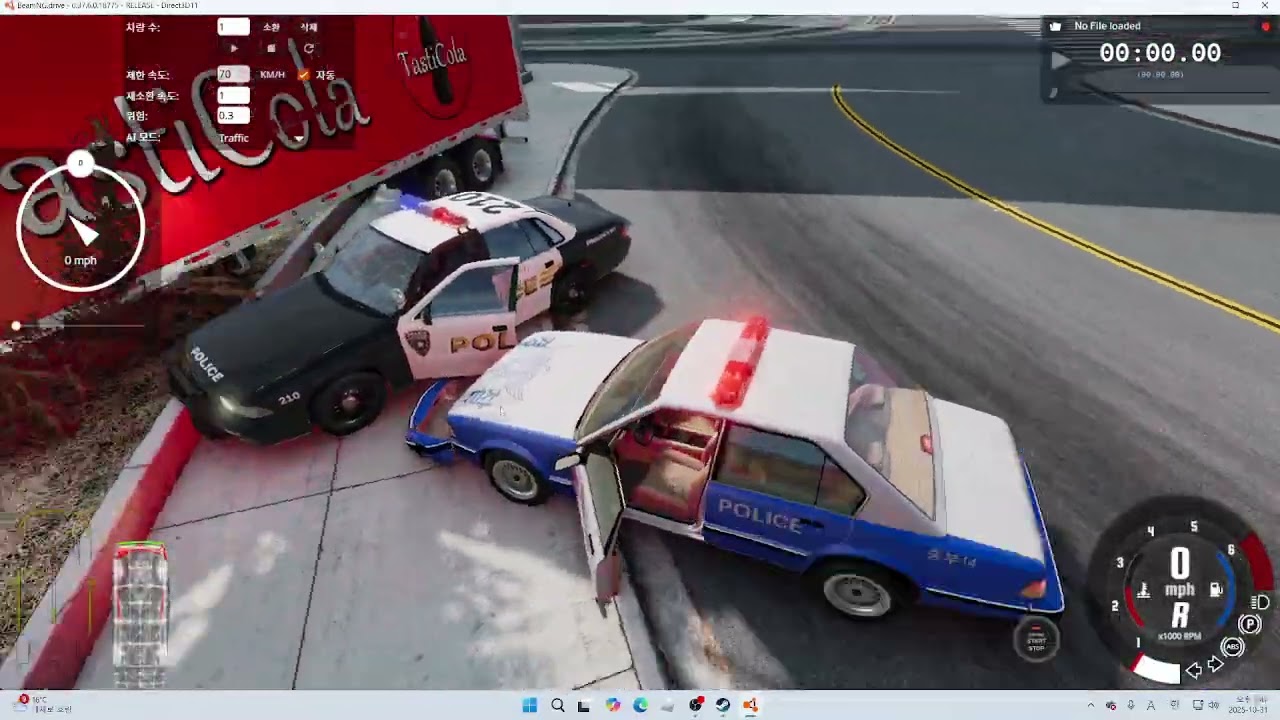
Task: Click the parking brake indicator
Action: click(x=1249, y=625)
